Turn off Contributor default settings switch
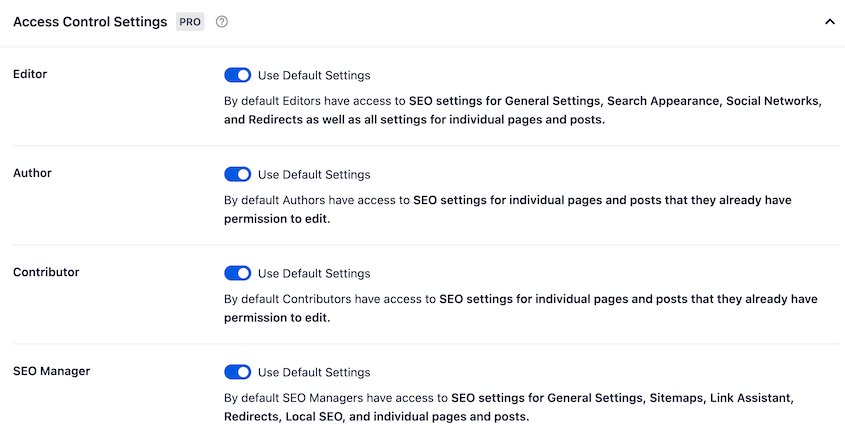Screen dimensions: 845x437 (x=238, y=273)
